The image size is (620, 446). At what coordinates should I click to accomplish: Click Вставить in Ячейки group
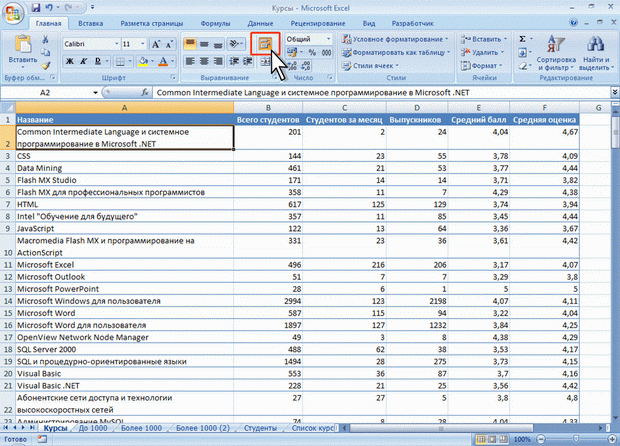coord(483,39)
